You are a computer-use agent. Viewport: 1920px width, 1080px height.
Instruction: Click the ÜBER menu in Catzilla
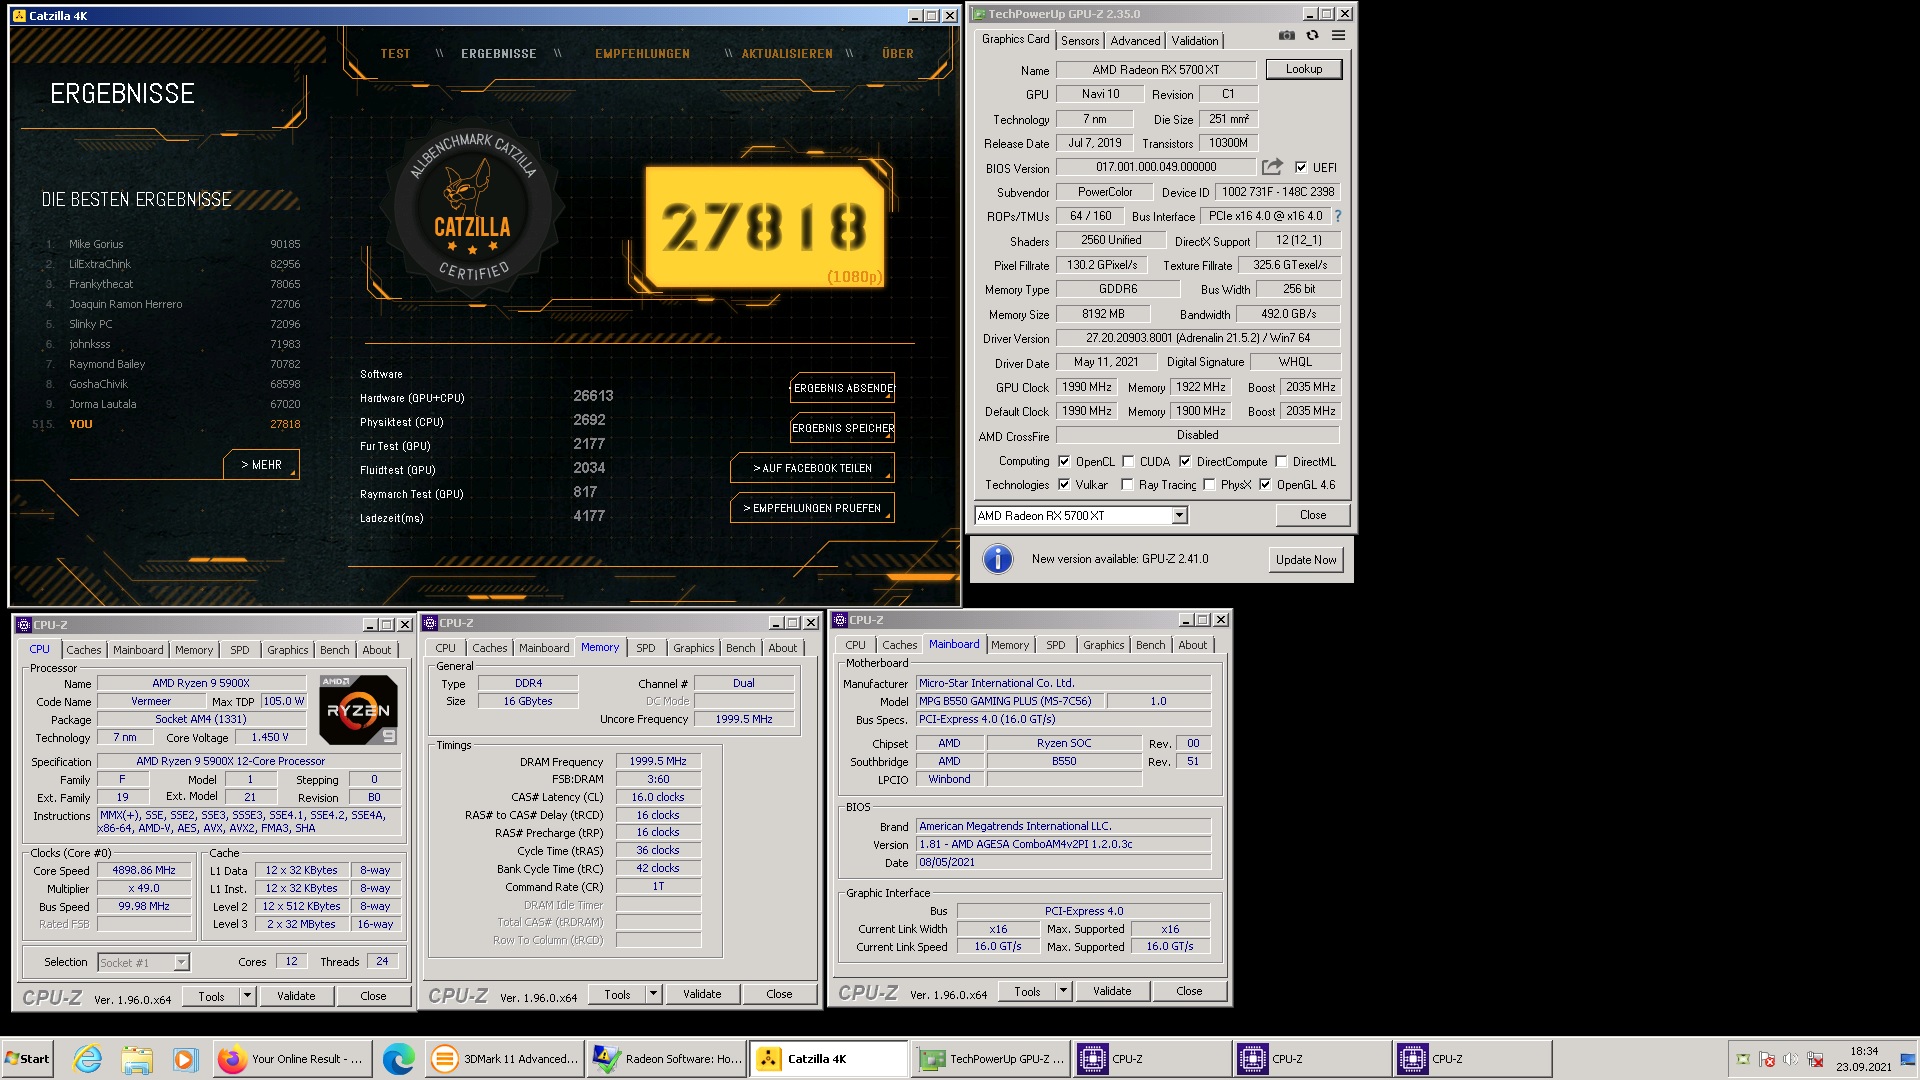coord(897,54)
